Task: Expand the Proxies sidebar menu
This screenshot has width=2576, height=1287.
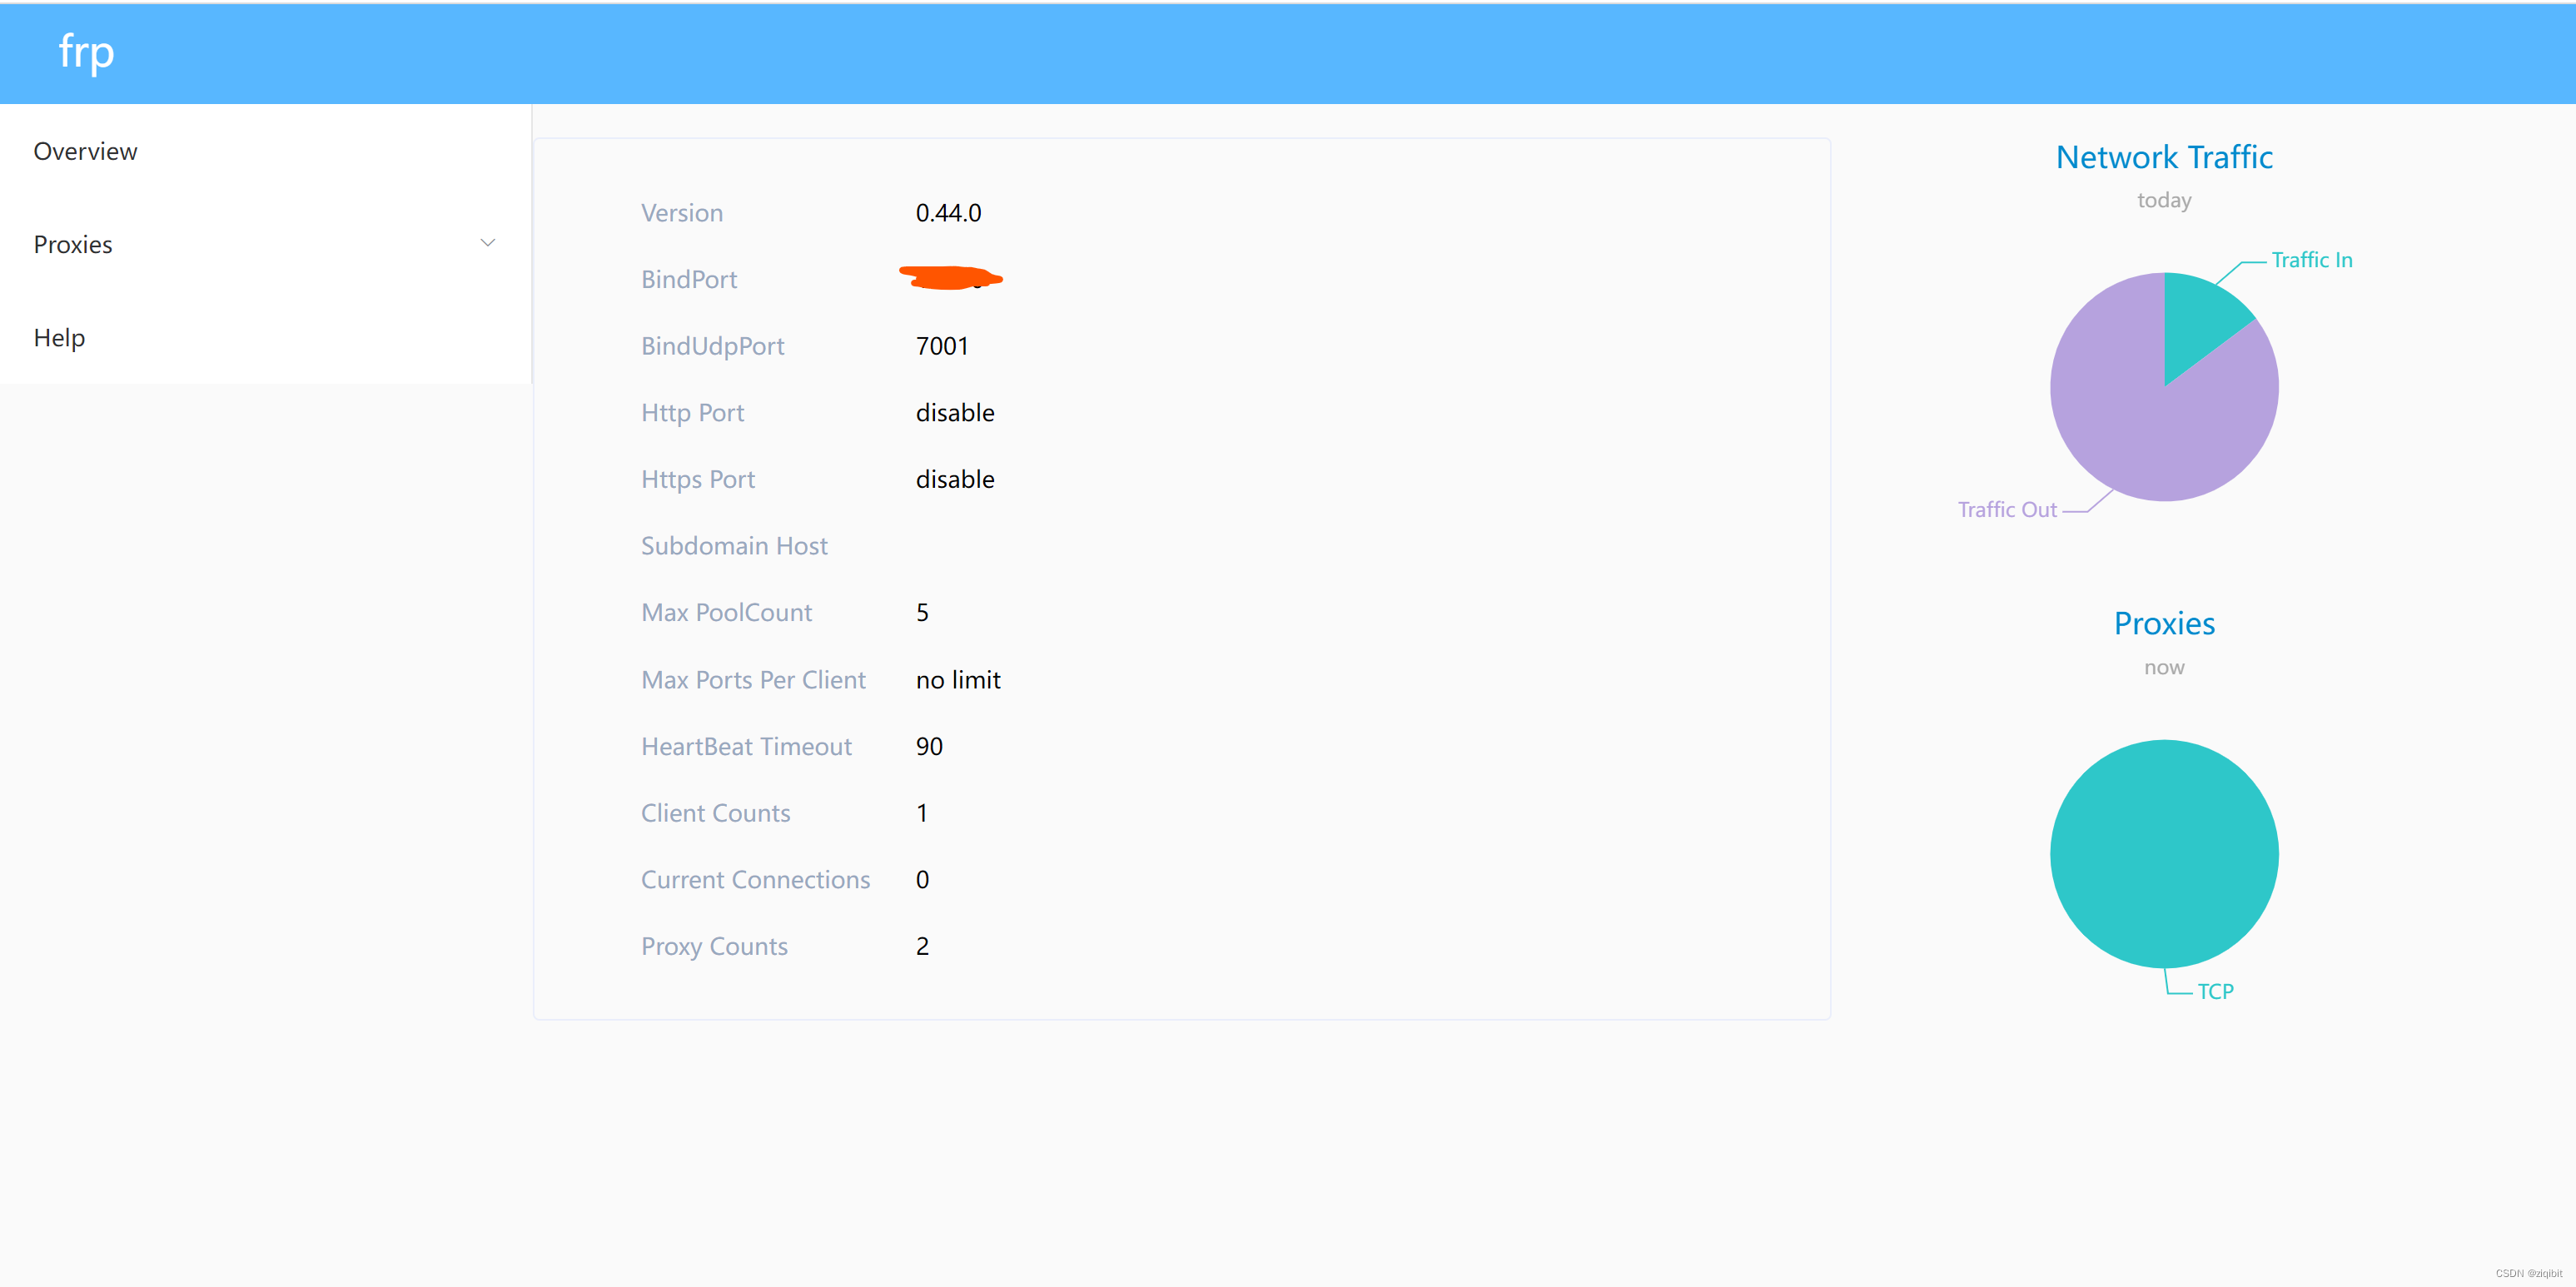Action: [x=73, y=244]
